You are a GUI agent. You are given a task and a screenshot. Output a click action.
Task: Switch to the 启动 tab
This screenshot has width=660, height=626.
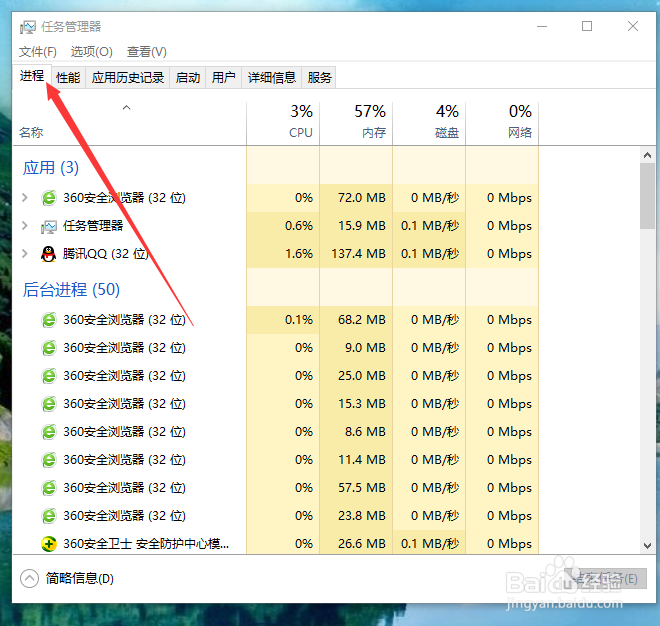(188, 77)
